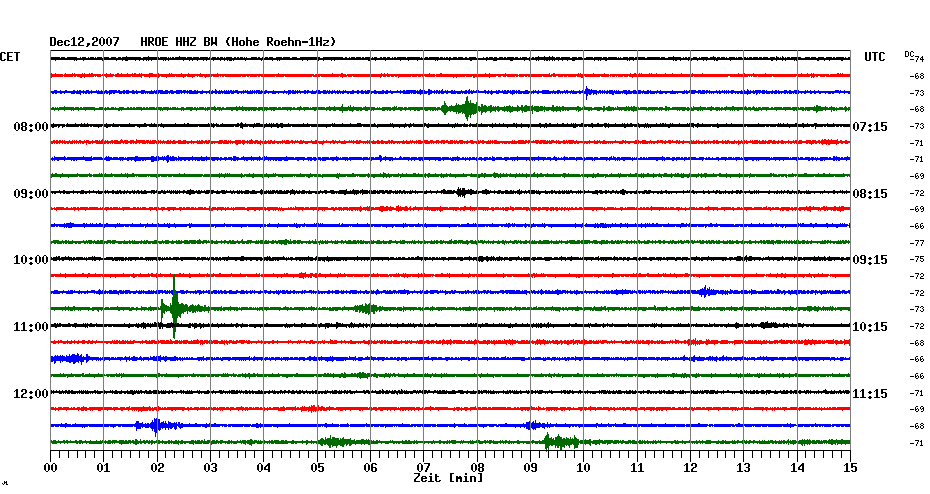Click minute tick label 02

[x=157, y=468]
